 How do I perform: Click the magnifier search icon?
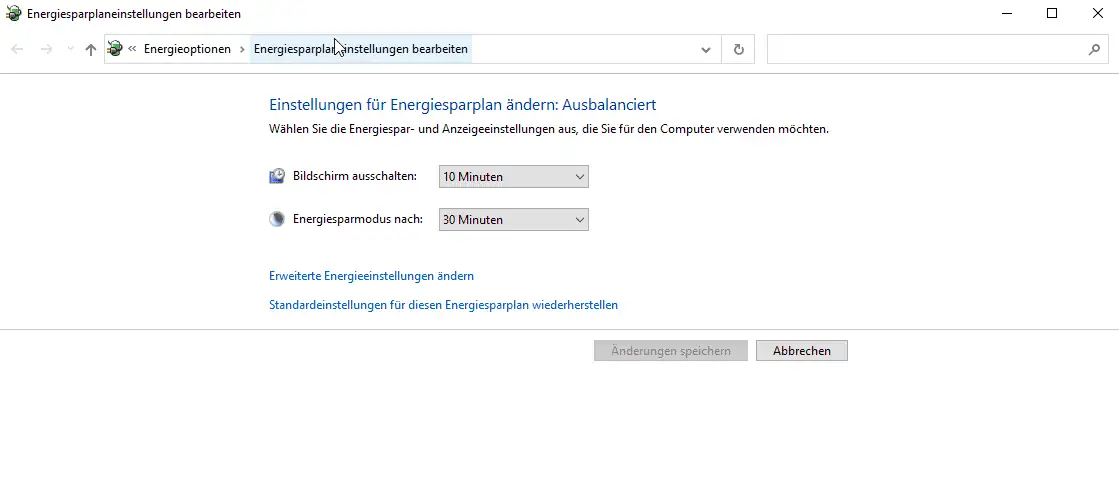1094,49
